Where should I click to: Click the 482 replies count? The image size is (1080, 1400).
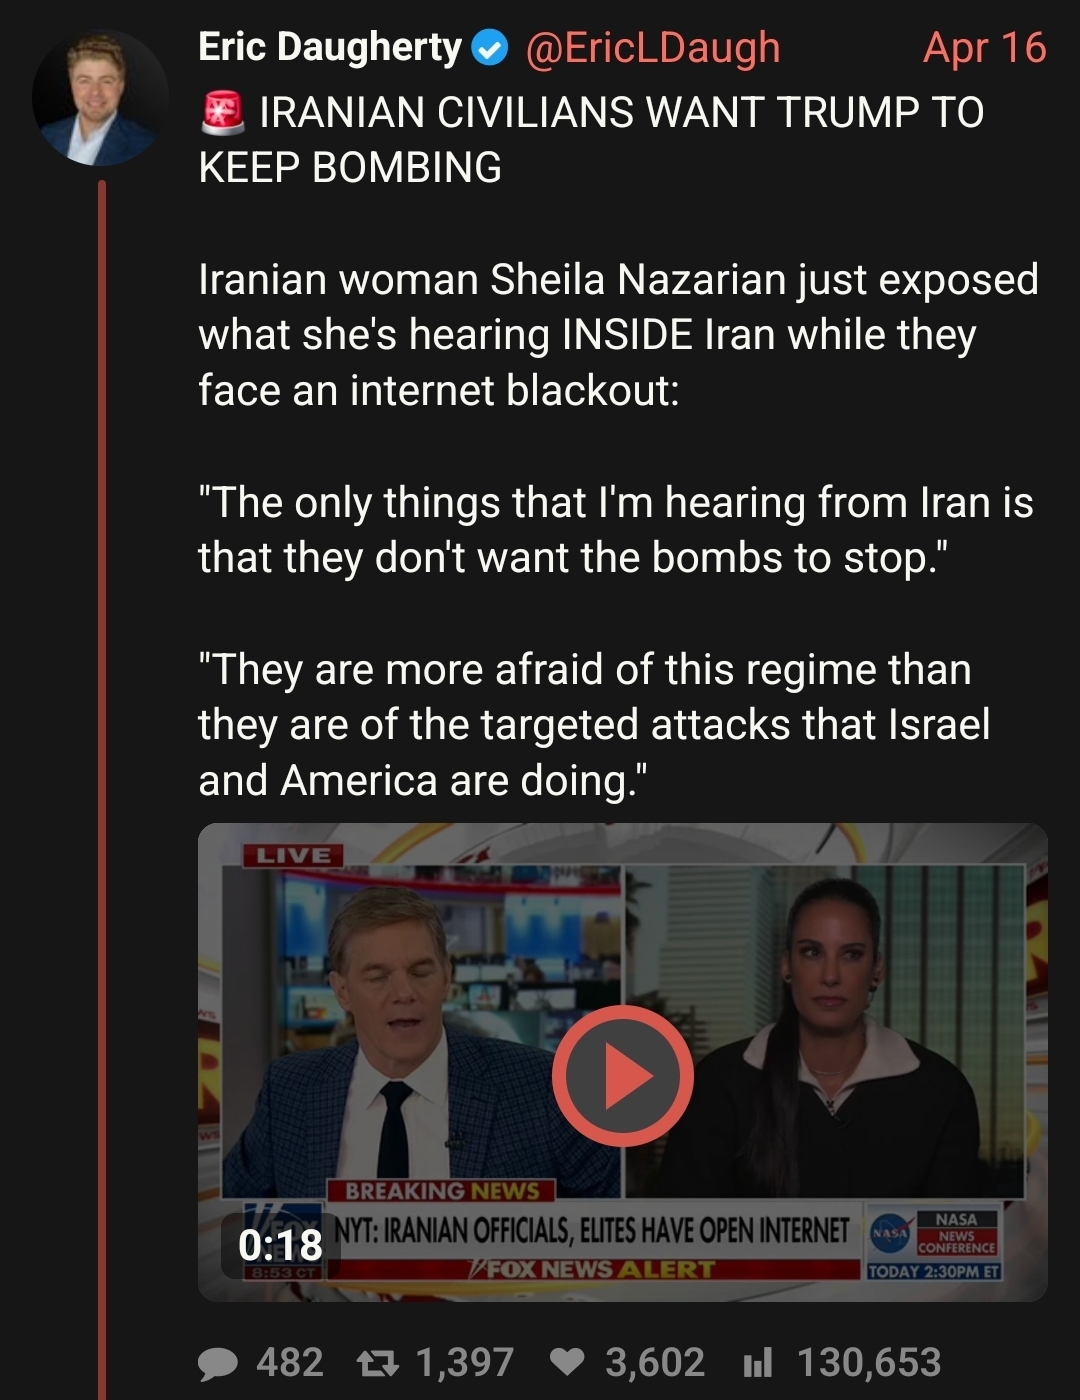pyautogui.click(x=290, y=1363)
